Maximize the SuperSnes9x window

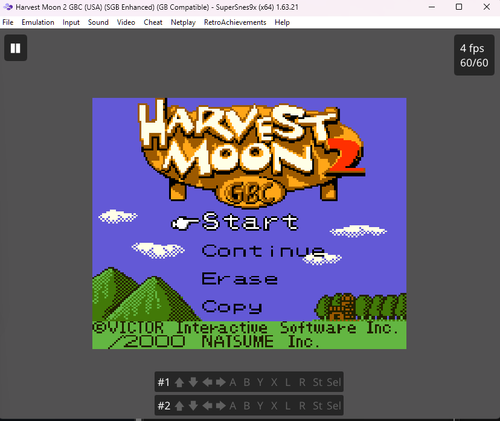pos(459,7)
